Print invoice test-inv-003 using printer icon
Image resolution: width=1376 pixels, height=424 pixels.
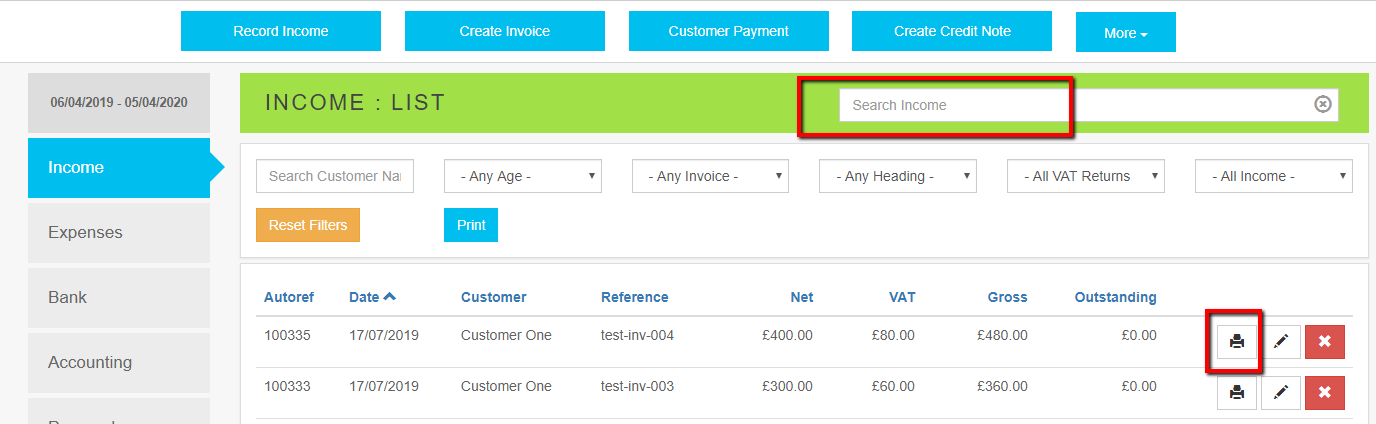coord(1237,393)
